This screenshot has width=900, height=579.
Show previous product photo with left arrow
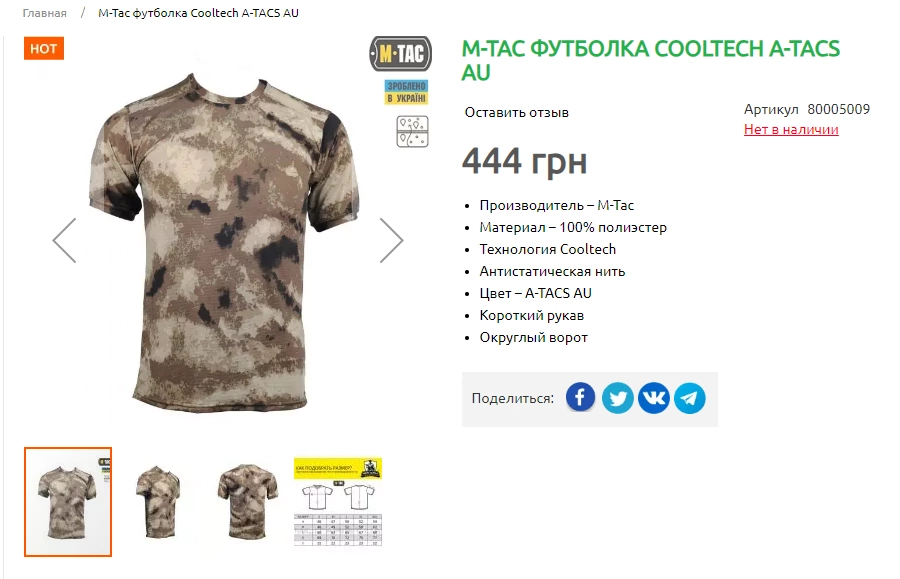(64, 240)
